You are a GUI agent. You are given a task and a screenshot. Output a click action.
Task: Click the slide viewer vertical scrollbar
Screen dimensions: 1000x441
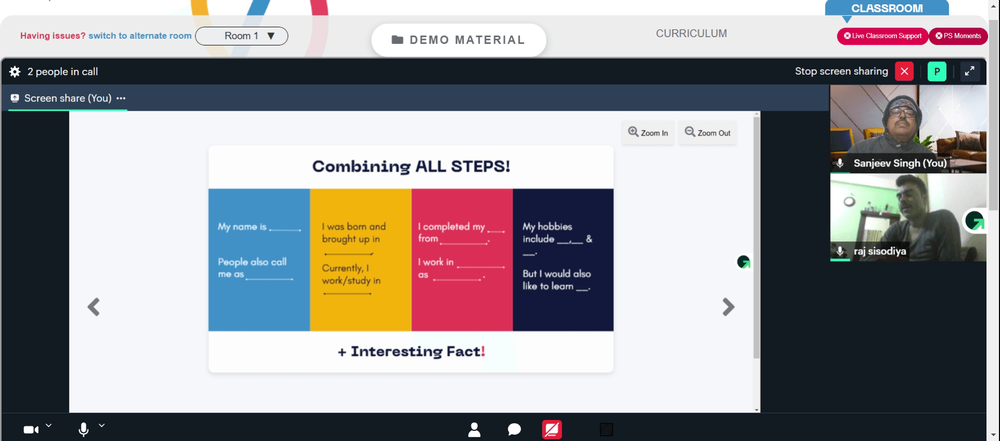coord(756,236)
